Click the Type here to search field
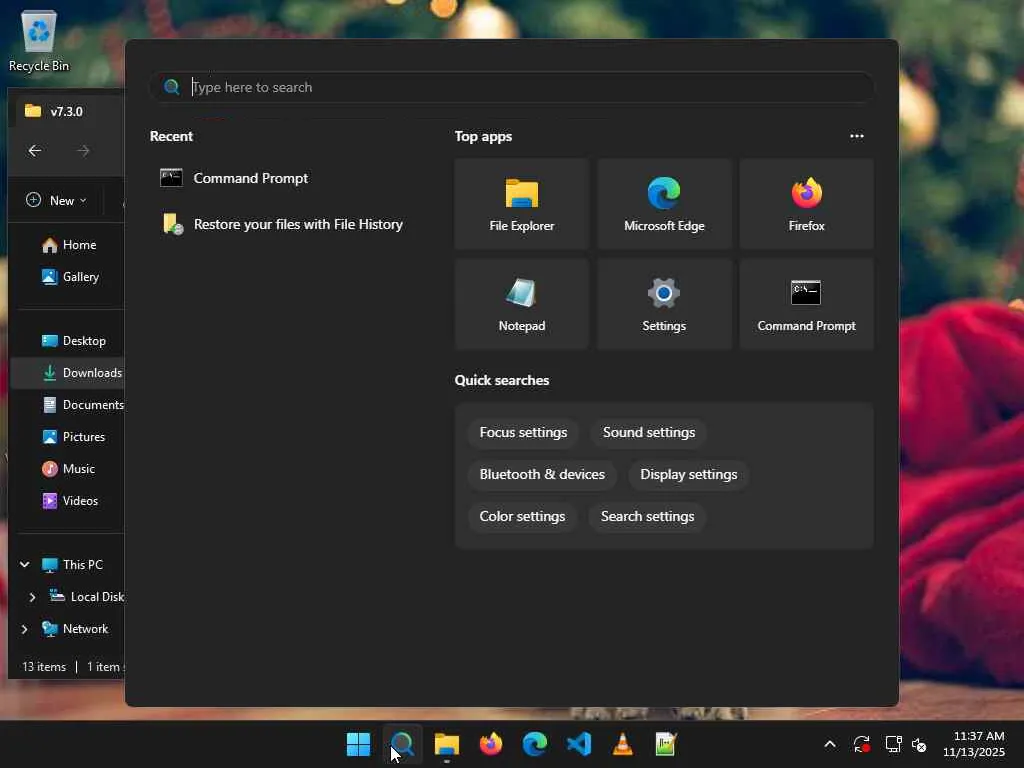 (x=511, y=87)
